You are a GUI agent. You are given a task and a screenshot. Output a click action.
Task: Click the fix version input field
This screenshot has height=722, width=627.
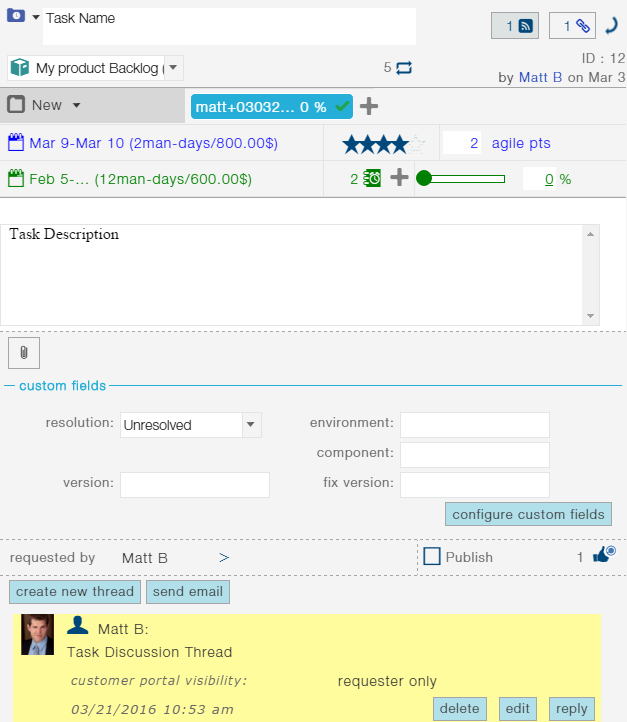coord(475,485)
